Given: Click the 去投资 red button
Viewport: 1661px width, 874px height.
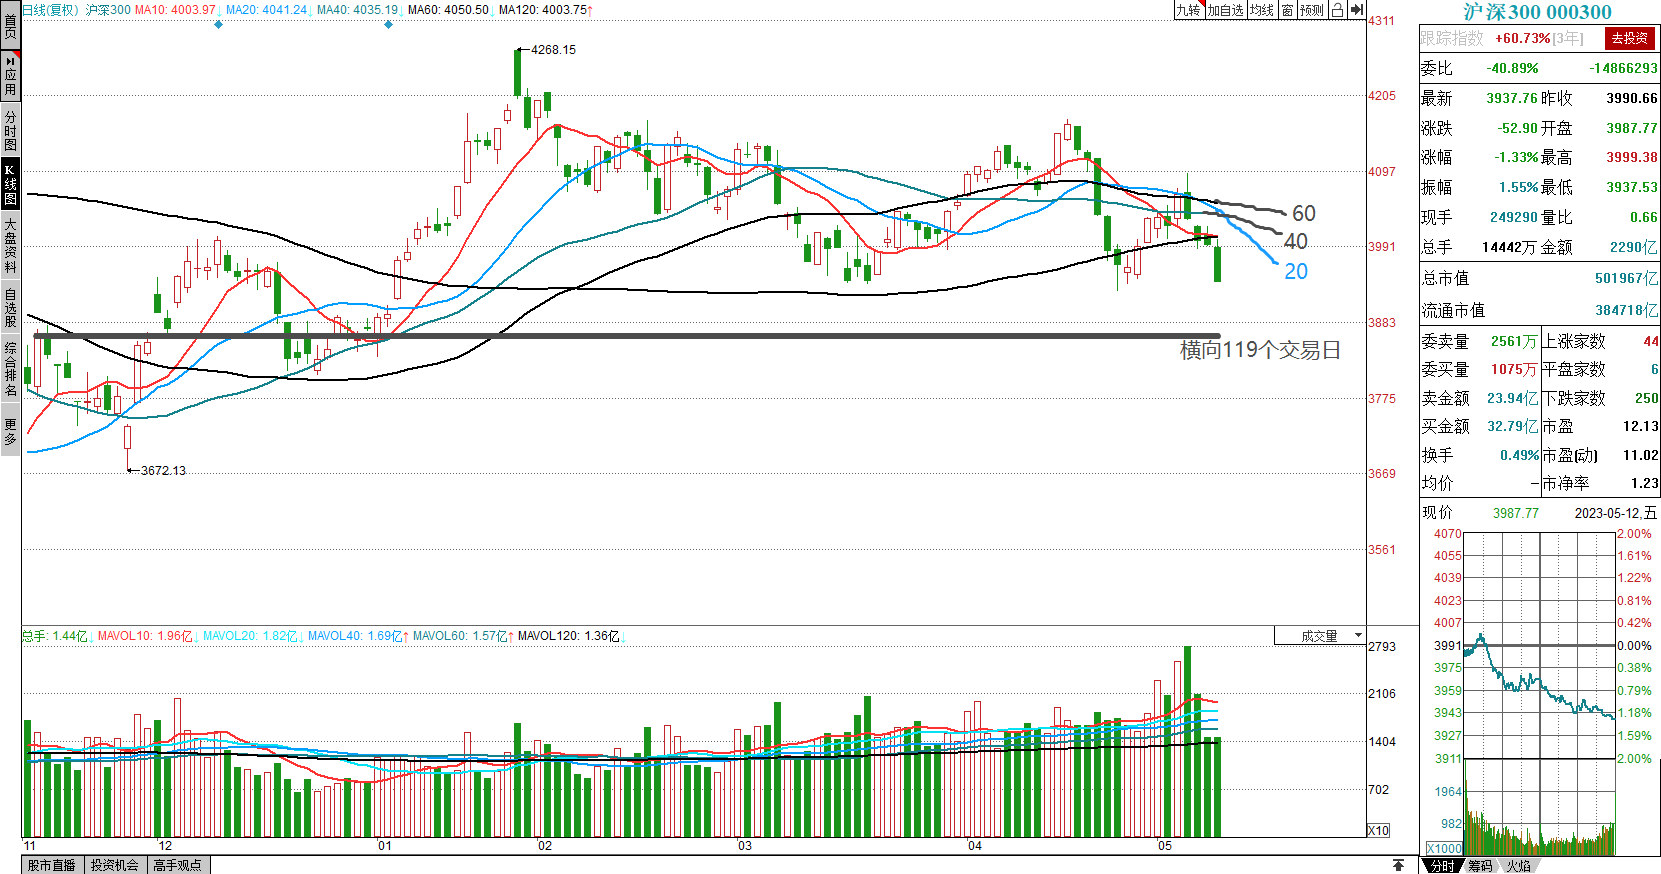Looking at the screenshot, I should (1629, 38).
